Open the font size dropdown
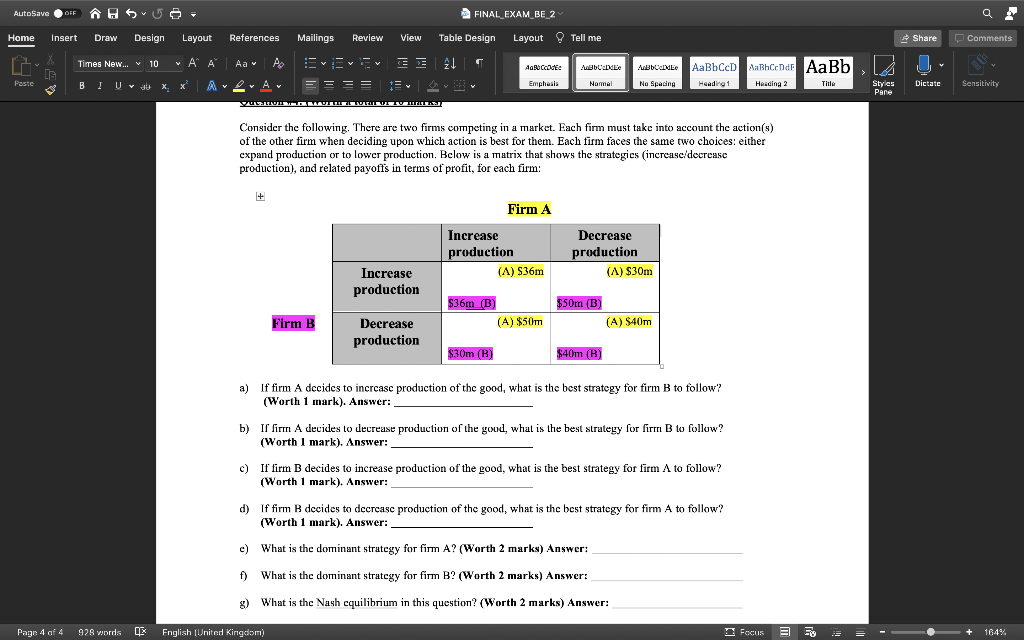The height and width of the screenshot is (640, 1024). tap(176, 63)
